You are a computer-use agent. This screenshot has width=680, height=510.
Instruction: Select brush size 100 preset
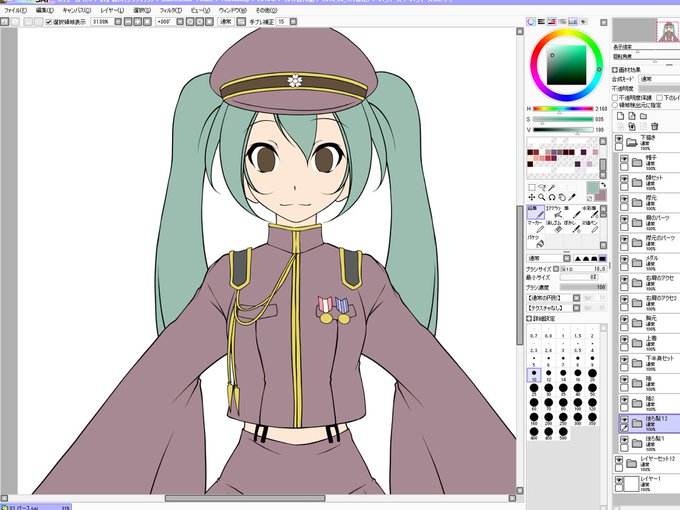coord(578,404)
